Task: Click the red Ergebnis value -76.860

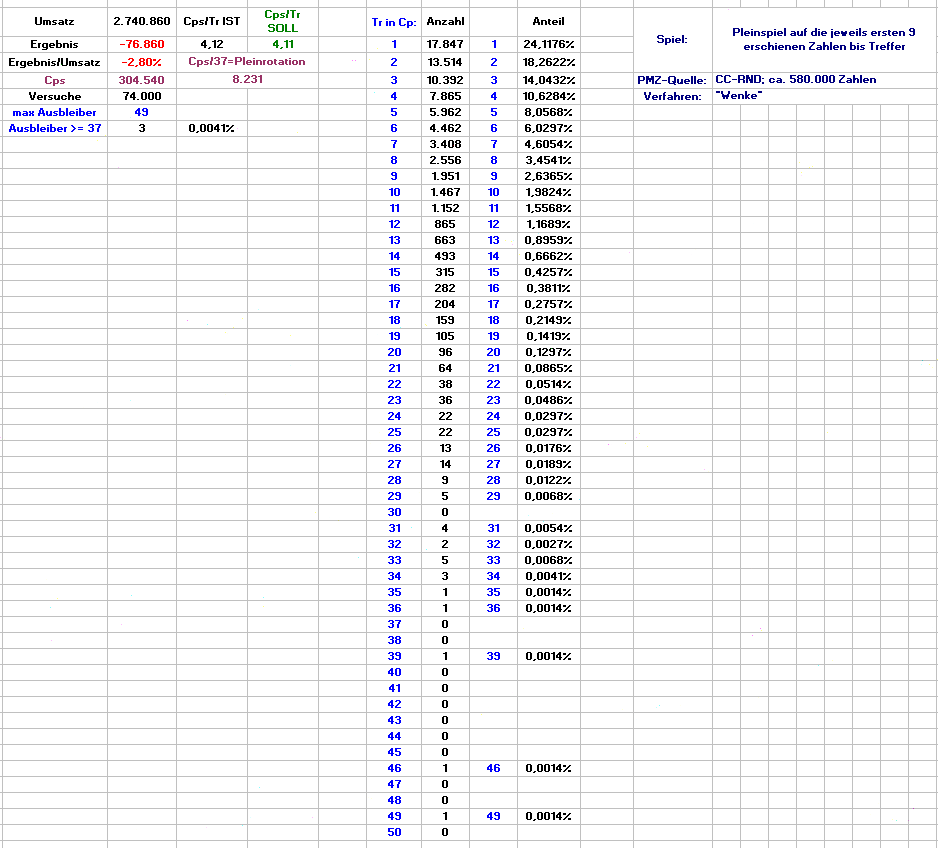Action: [142, 44]
